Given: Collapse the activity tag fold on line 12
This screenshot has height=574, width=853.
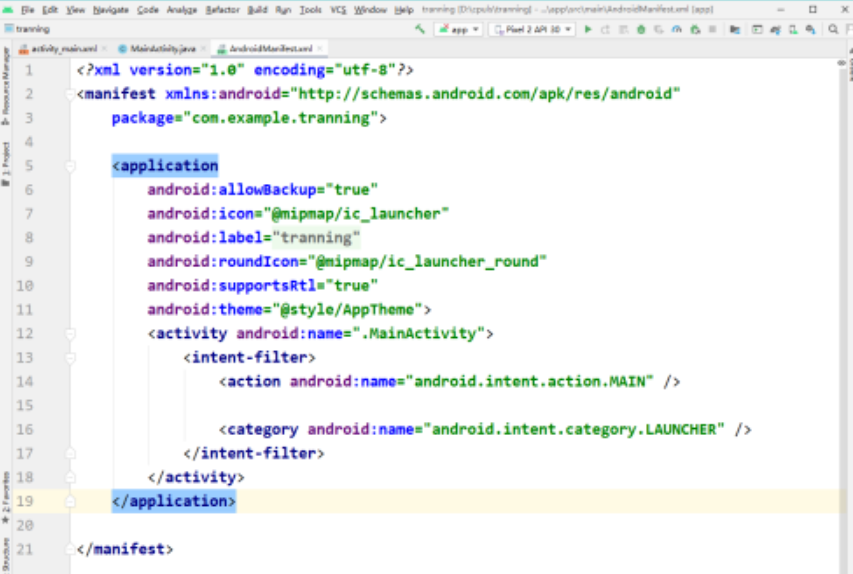Looking at the screenshot, I should pos(70,334).
